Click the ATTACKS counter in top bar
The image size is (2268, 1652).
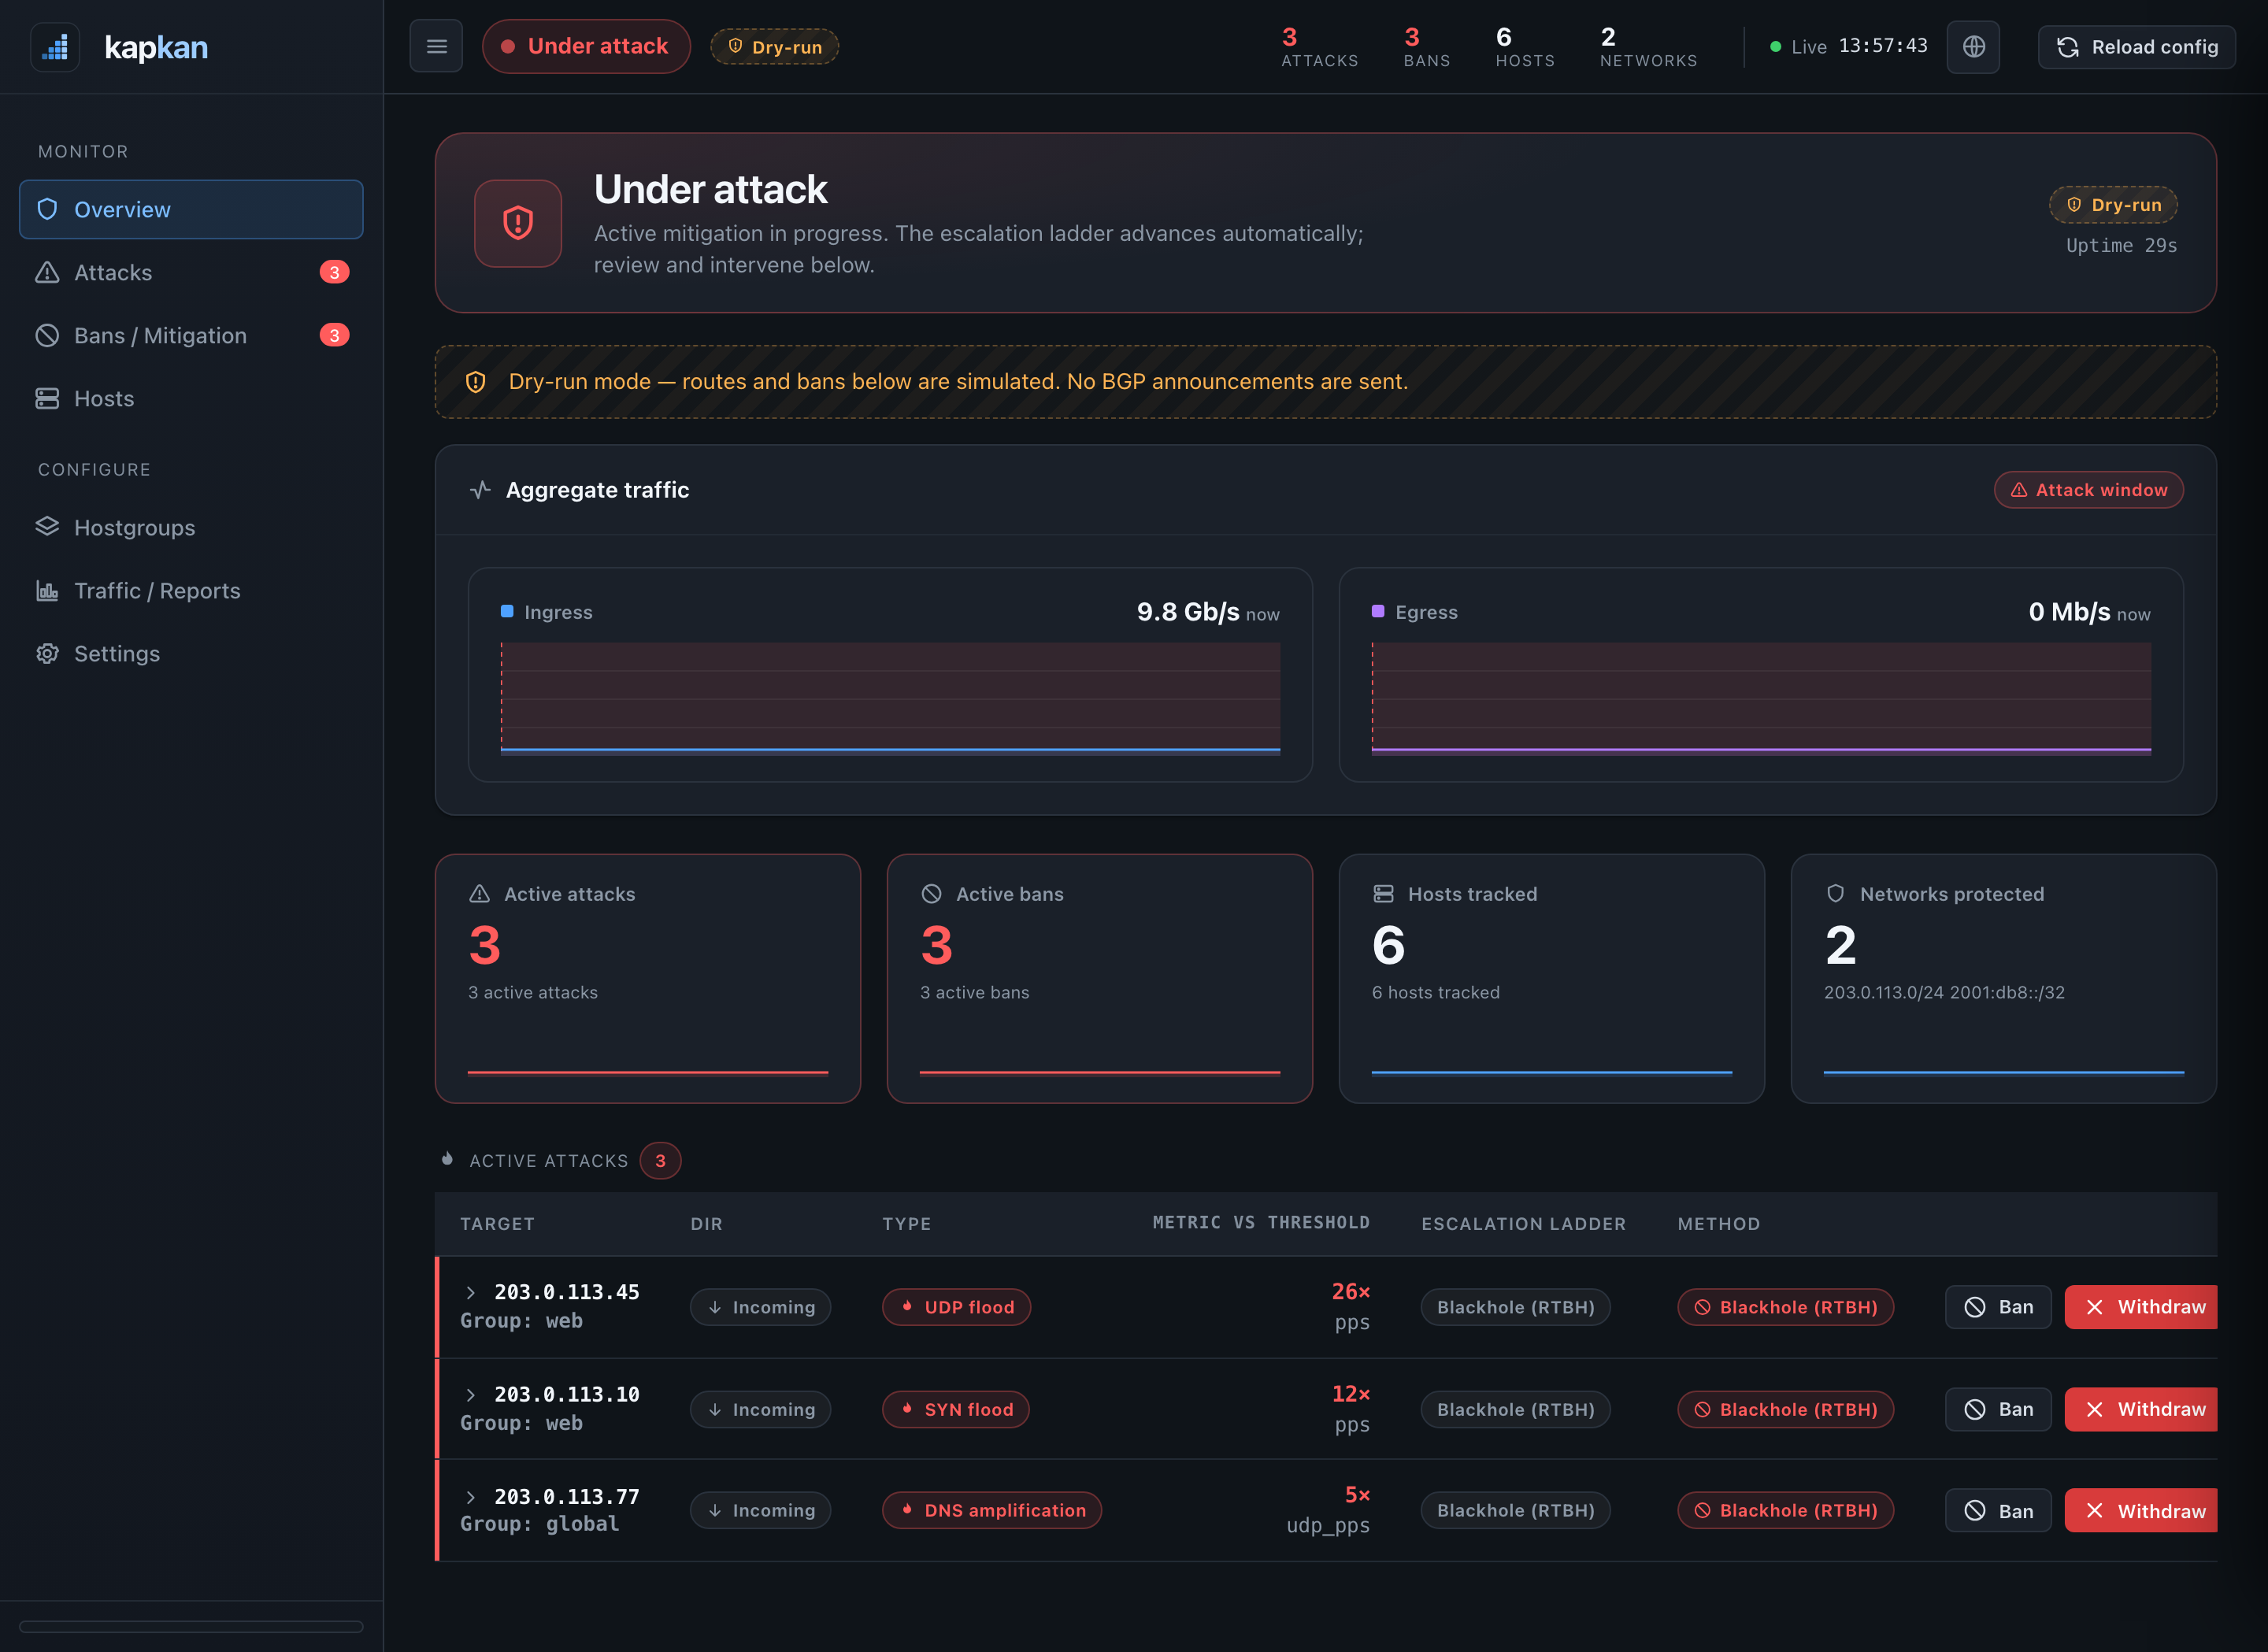[1319, 47]
